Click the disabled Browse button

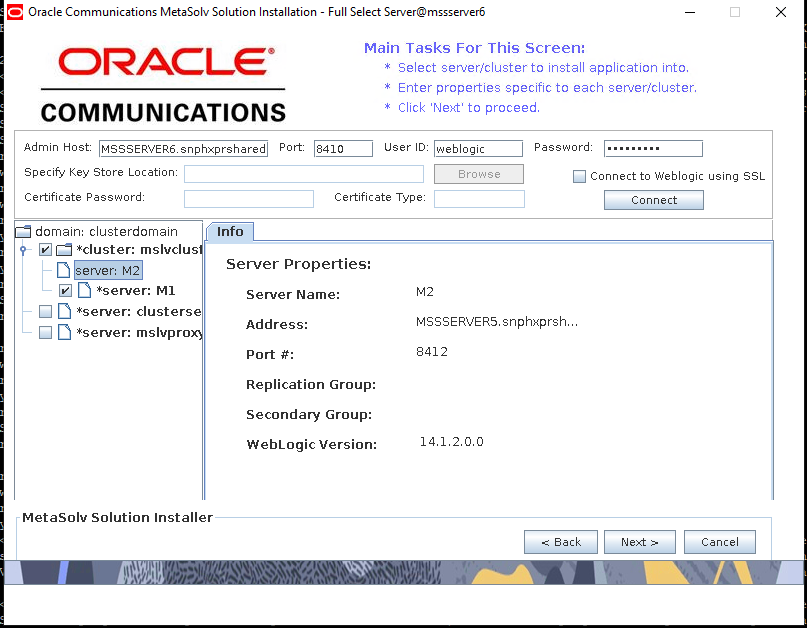pyautogui.click(x=479, y=174)
